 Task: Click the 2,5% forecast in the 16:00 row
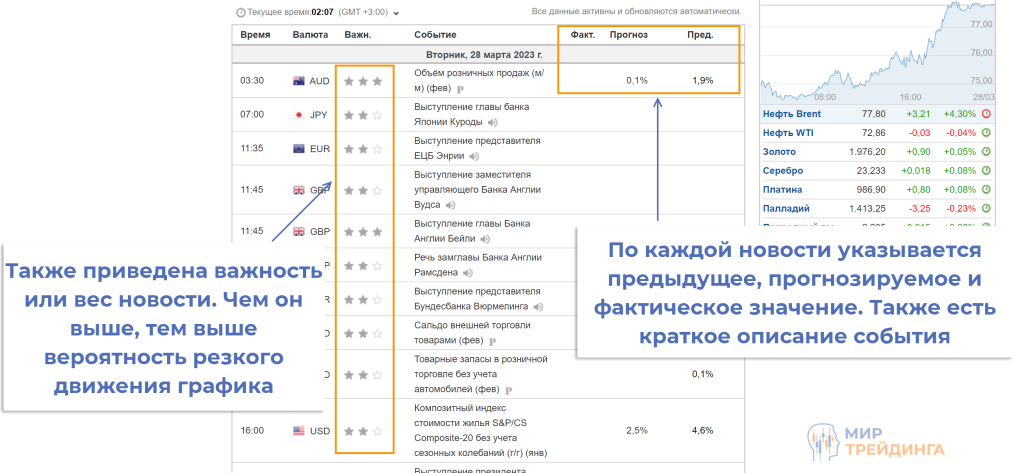tap(637, 431)
